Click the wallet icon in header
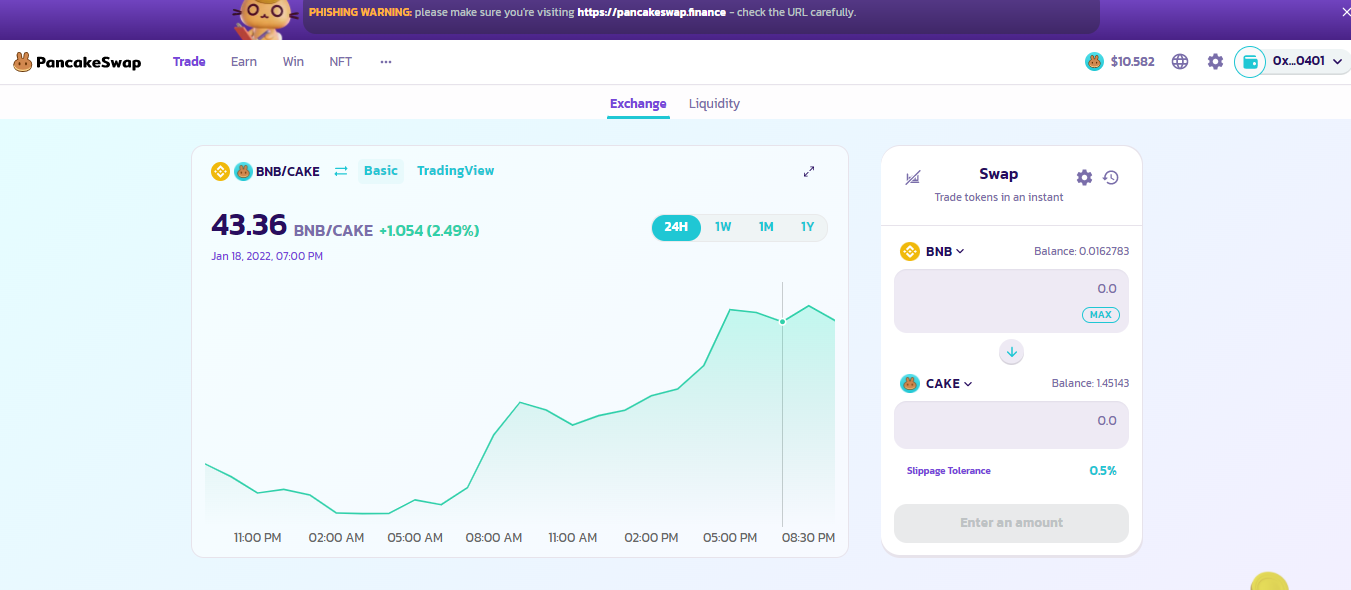1351x590 pixels. 1250,62
